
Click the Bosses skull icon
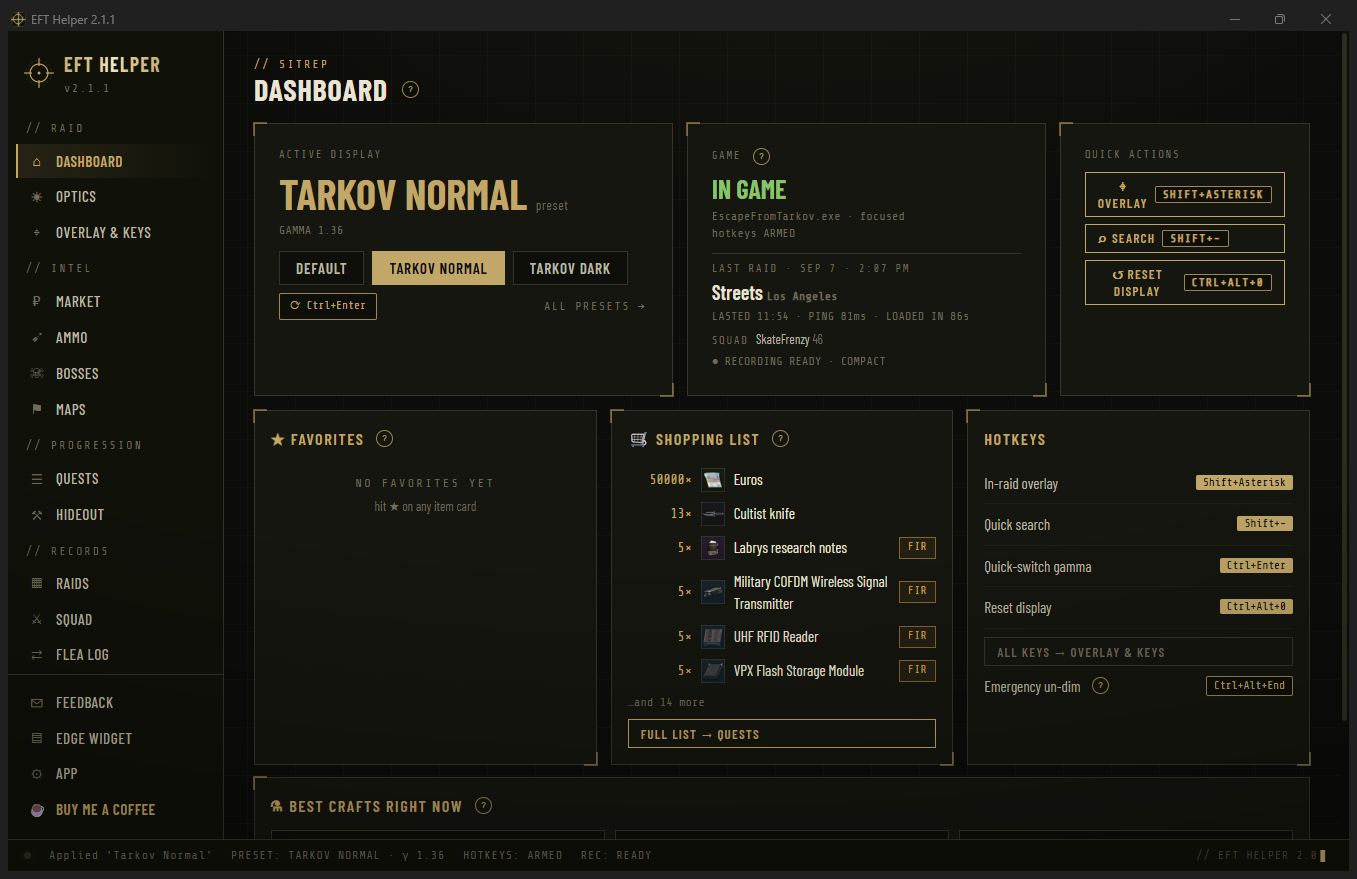coord(37,374)
